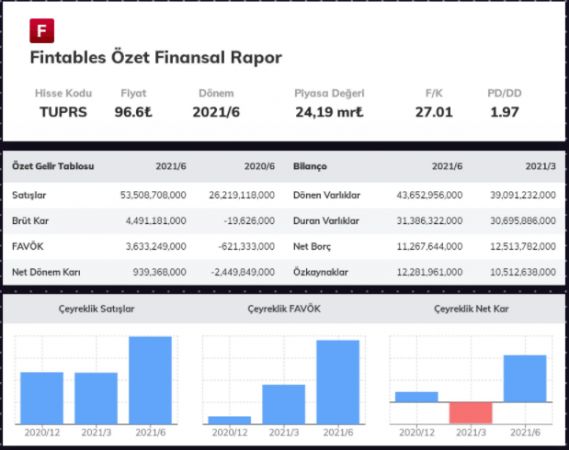Image resolution: width=569 pixels, height=450 pixels.
Task: Click the Dönen Varlıklar label
Action: [327, 195]
